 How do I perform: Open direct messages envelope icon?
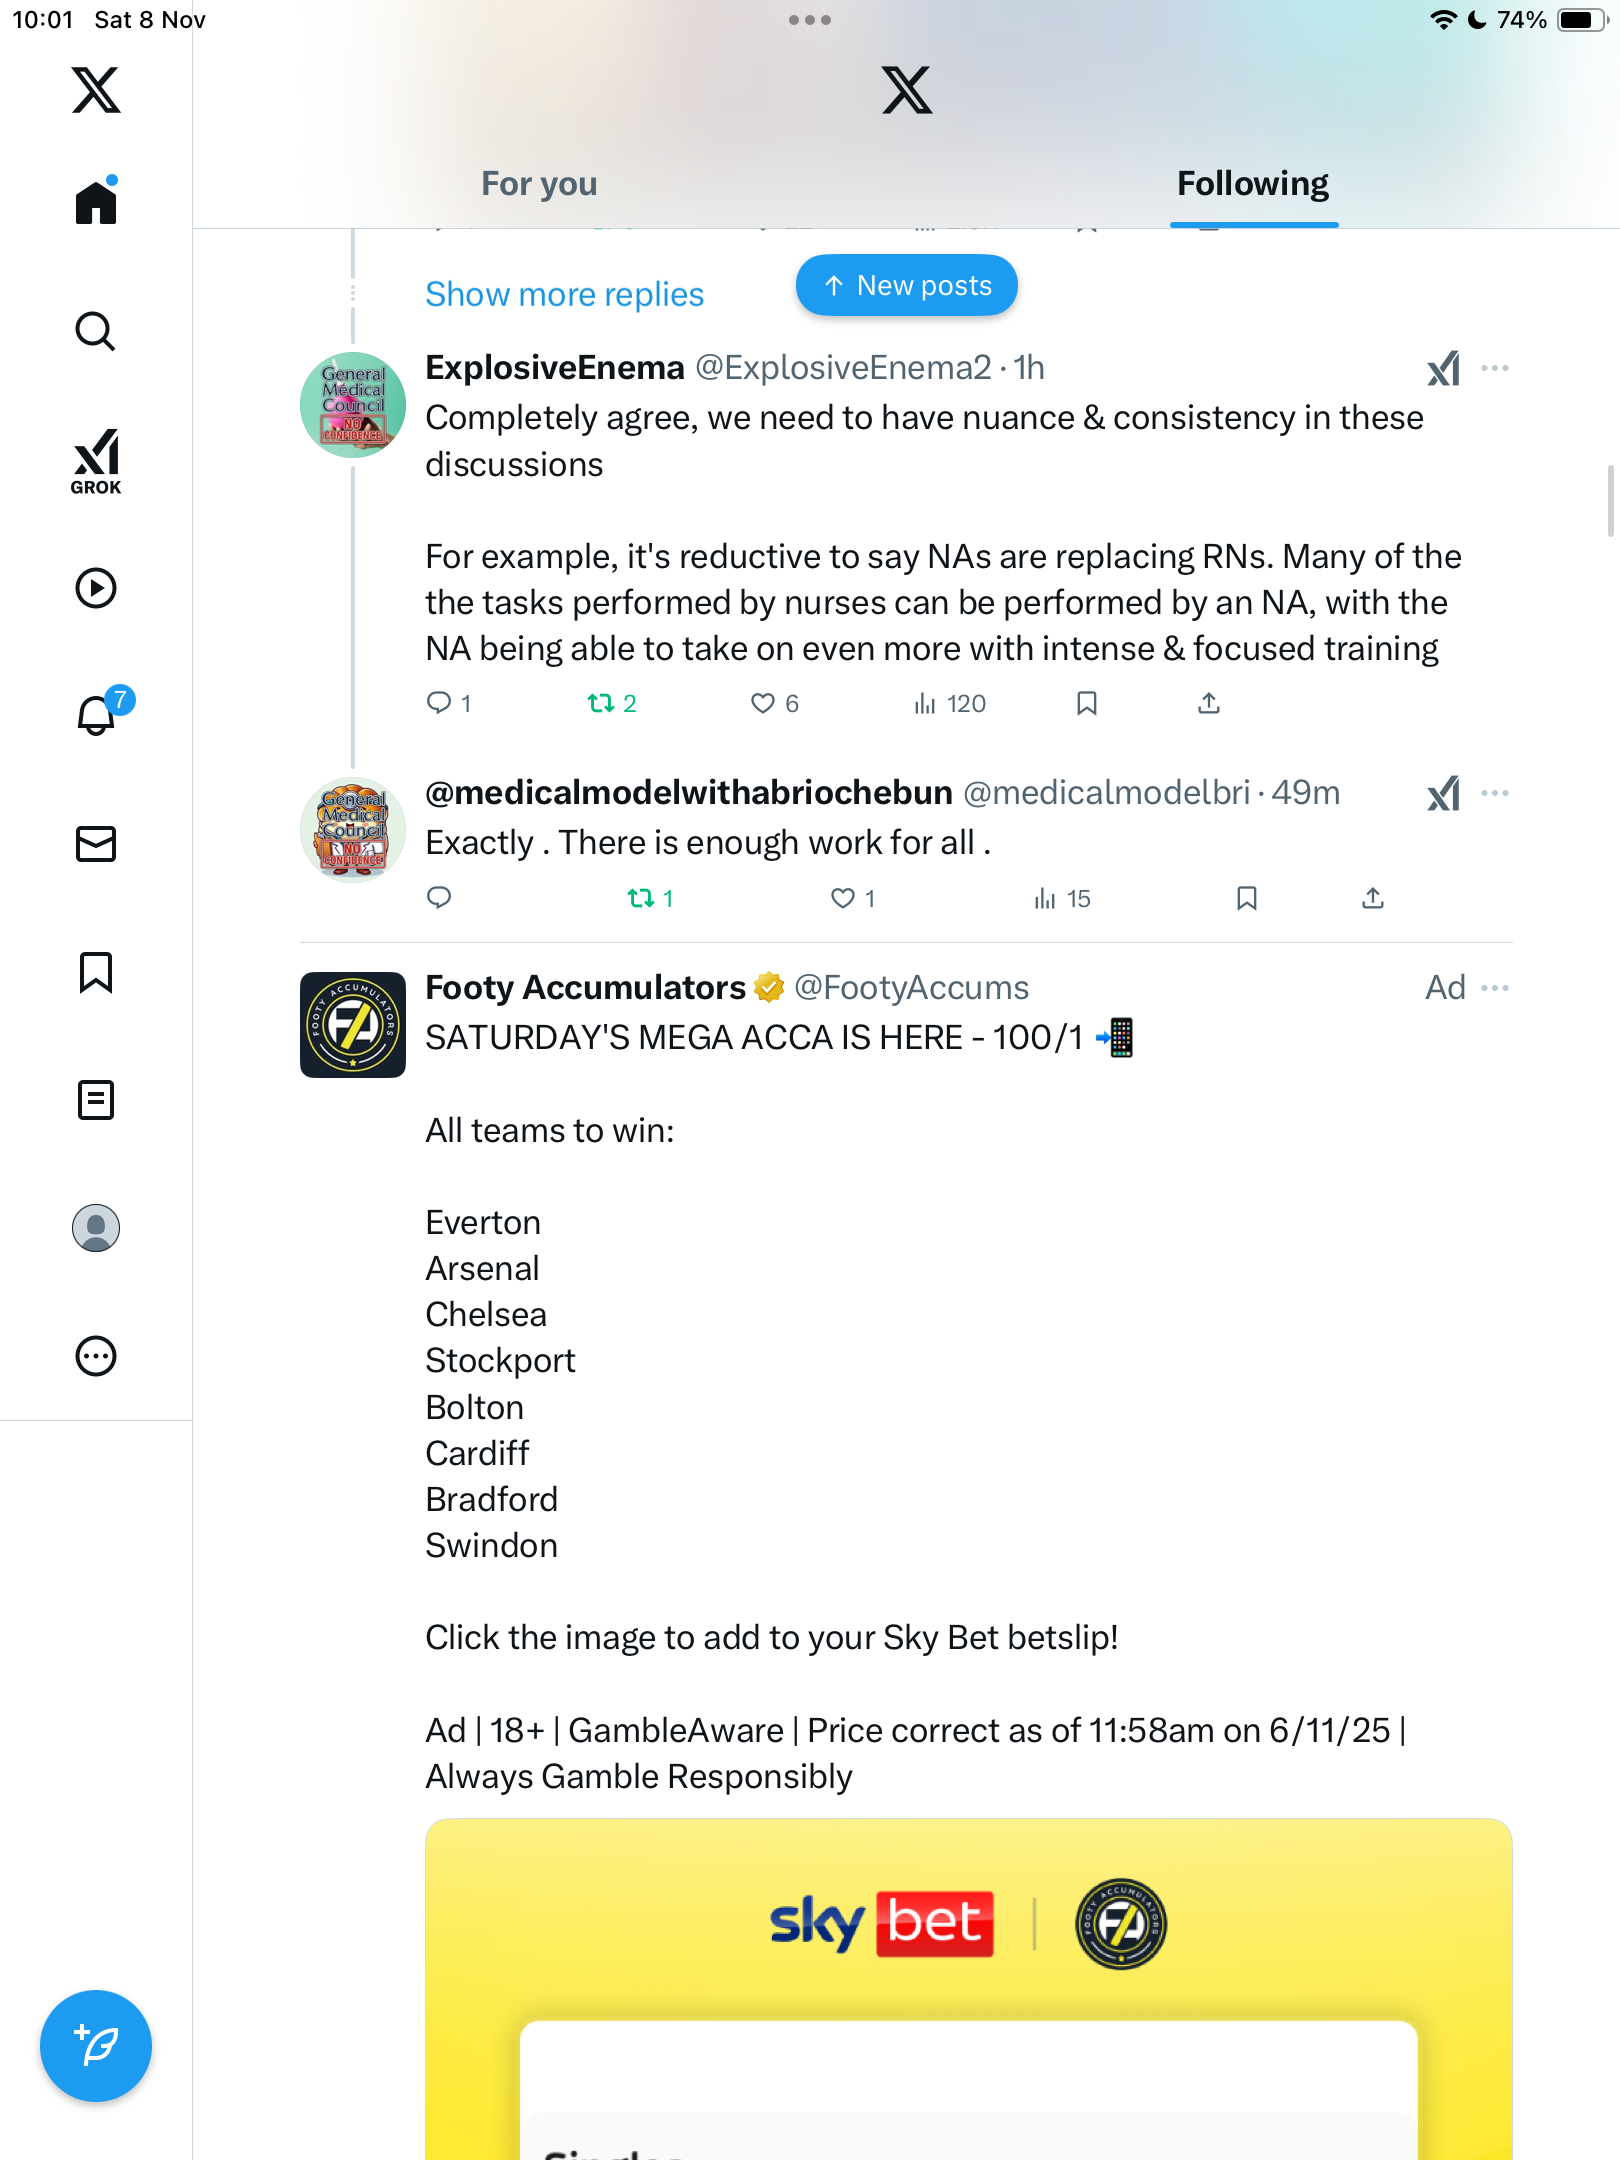(96, 844)
